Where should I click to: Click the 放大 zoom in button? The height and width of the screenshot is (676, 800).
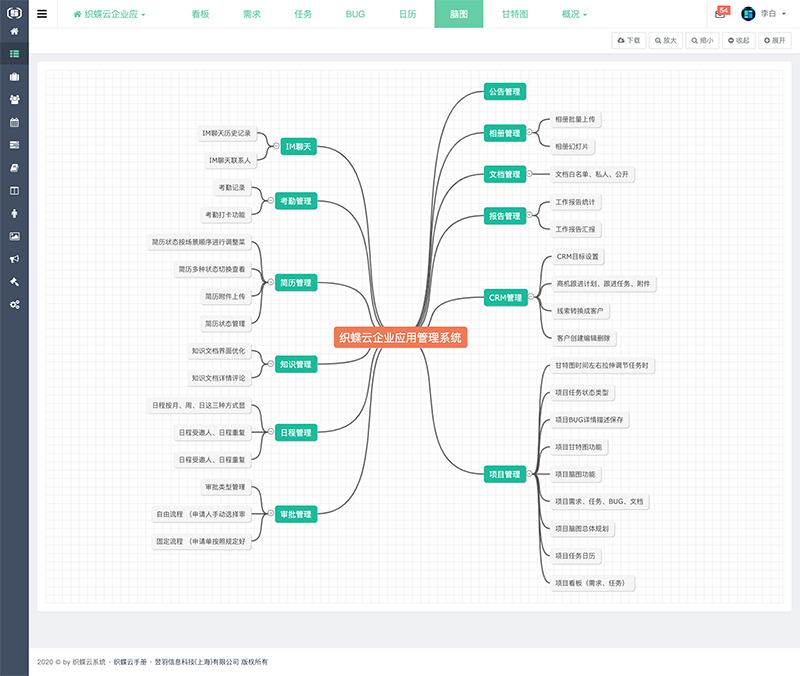[664, 41]
